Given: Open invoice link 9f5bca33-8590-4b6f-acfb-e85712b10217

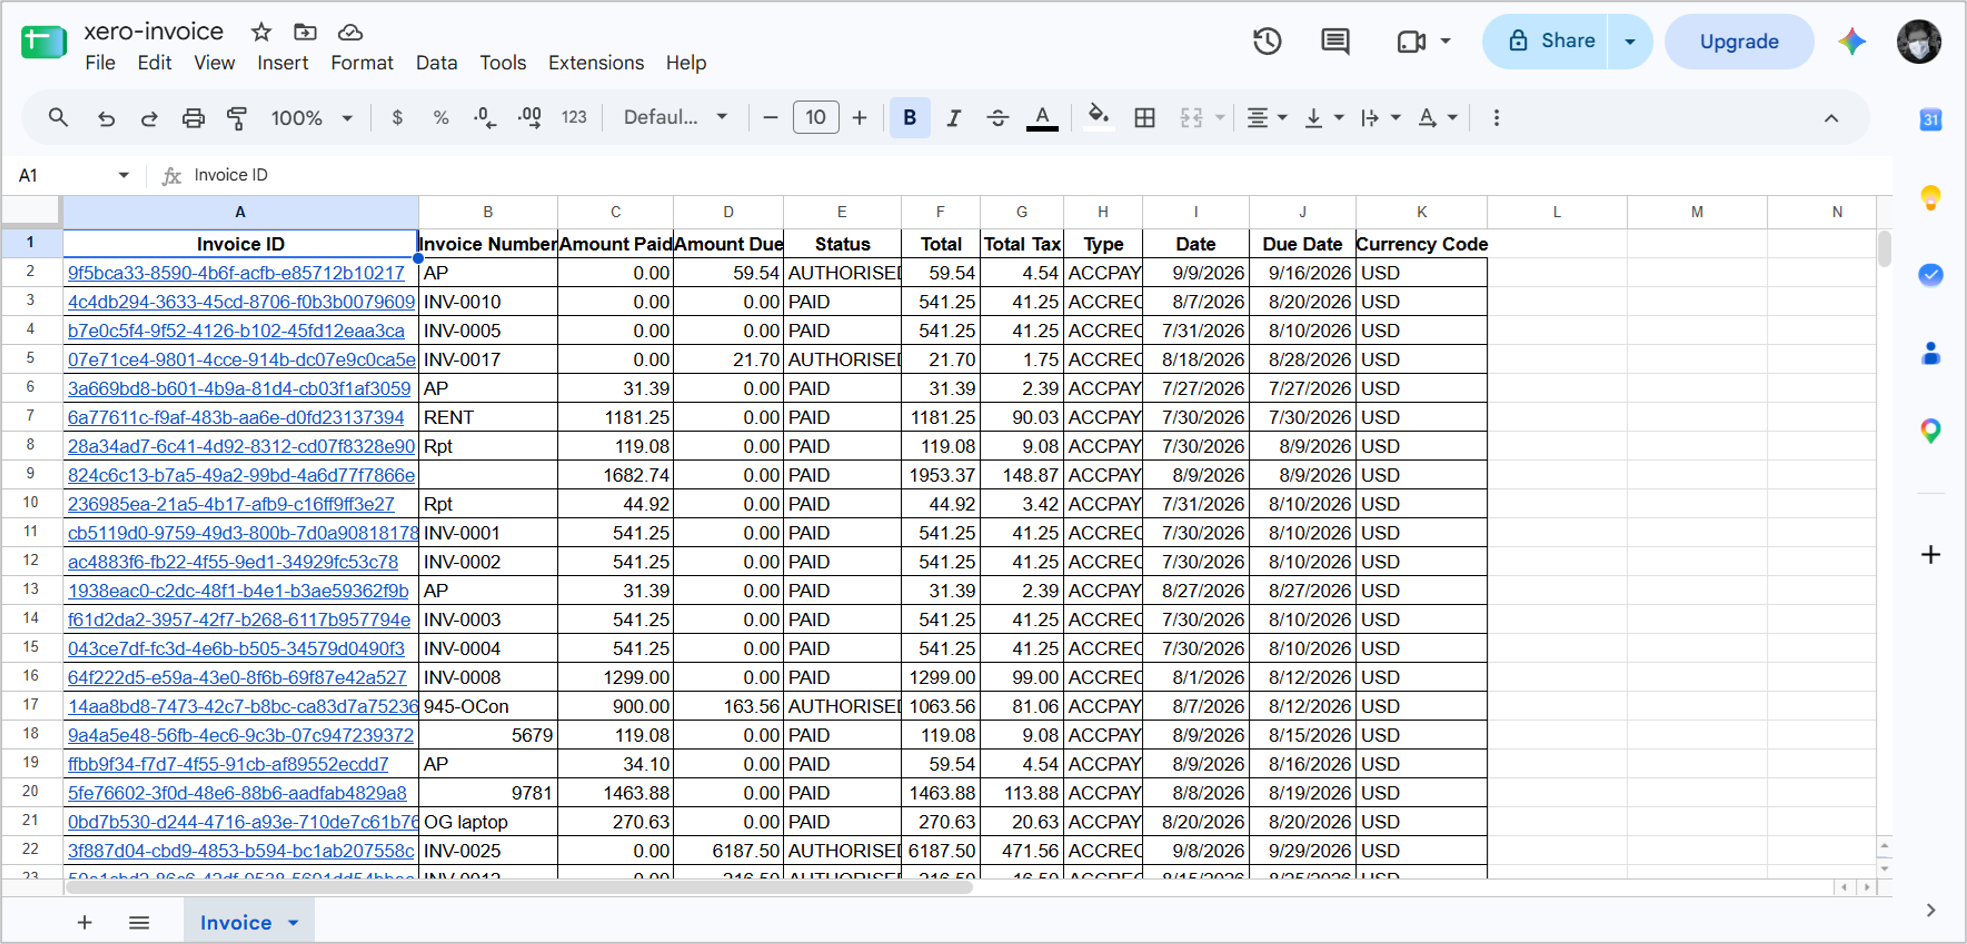Looking at the screenshot, I should (x=236, y=273).
